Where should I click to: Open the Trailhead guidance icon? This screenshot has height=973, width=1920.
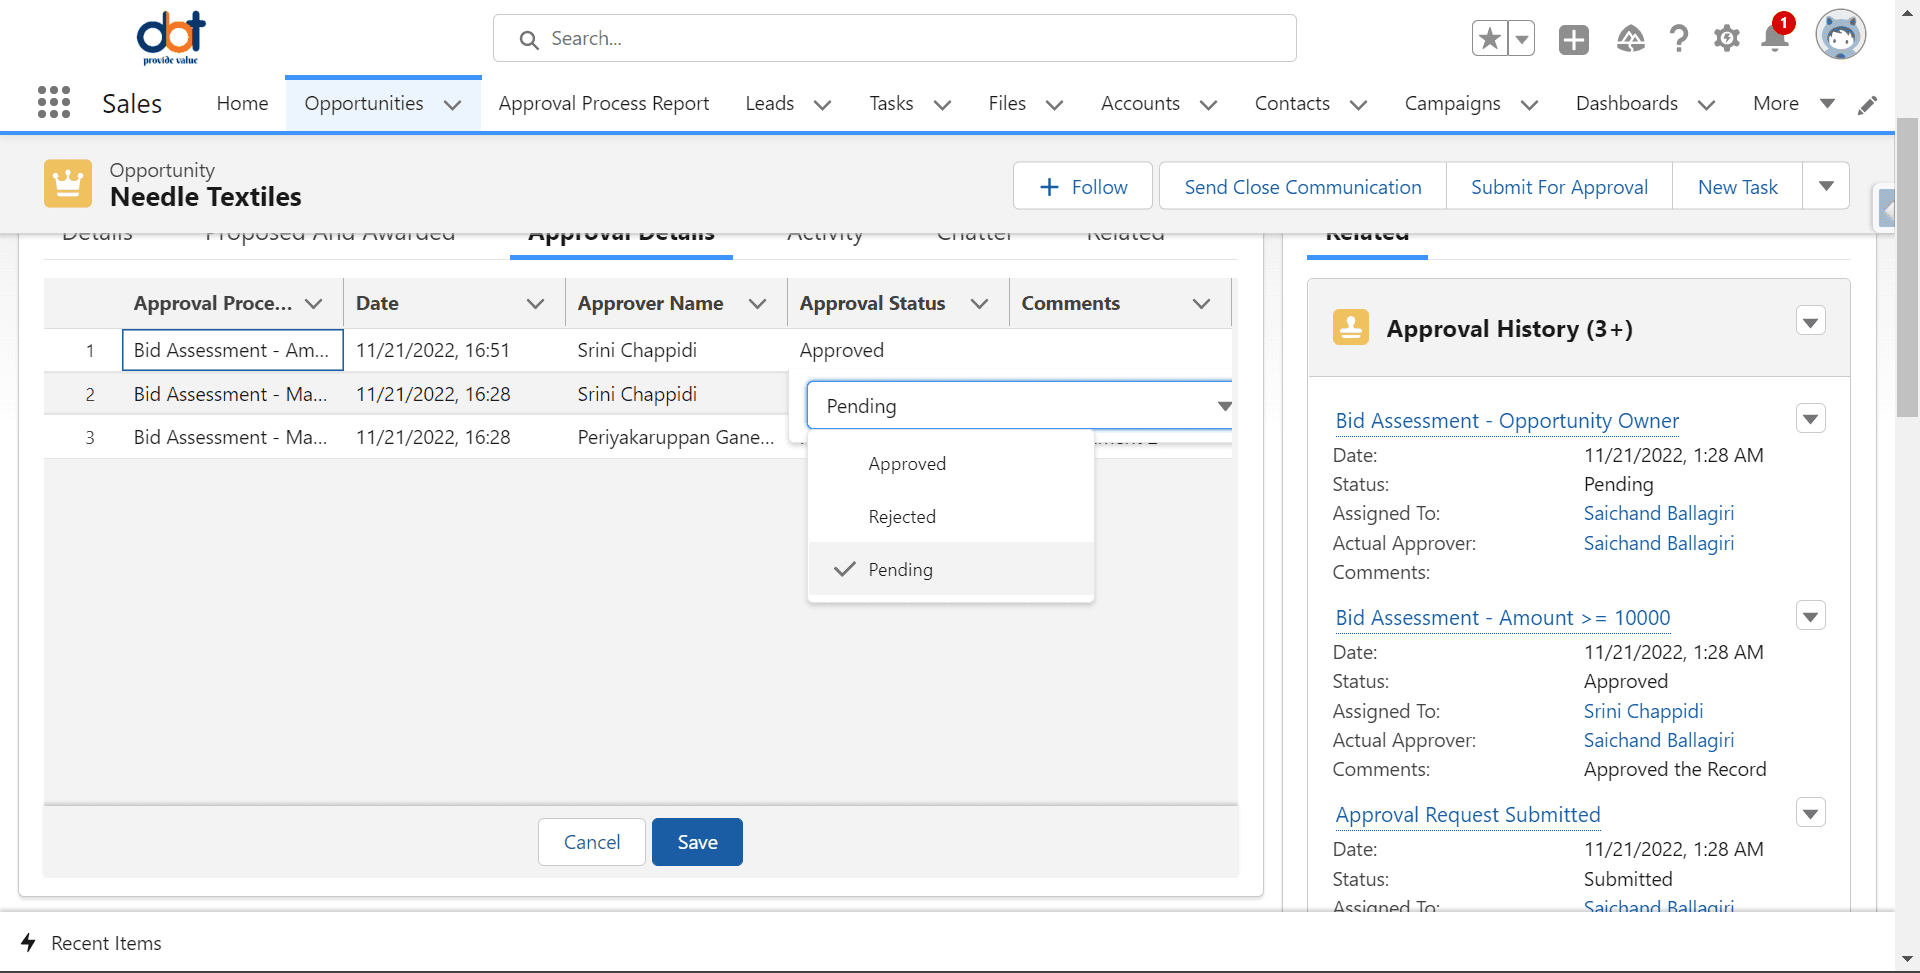point(1631,39)
